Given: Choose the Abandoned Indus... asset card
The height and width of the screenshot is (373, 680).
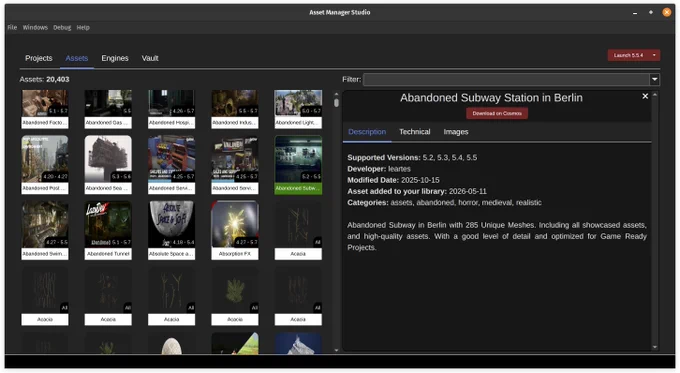Looking at the screenshot, I should 235,109.
